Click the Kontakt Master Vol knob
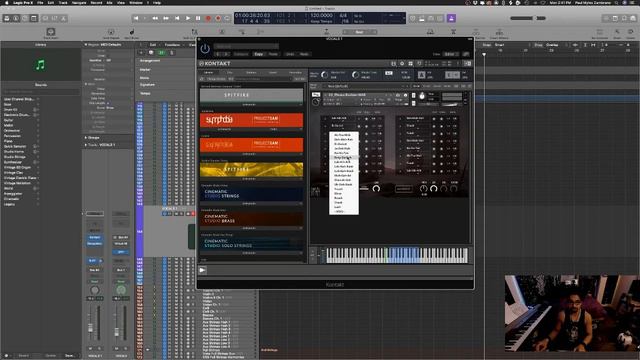The image size is (640, 360). 324,75
